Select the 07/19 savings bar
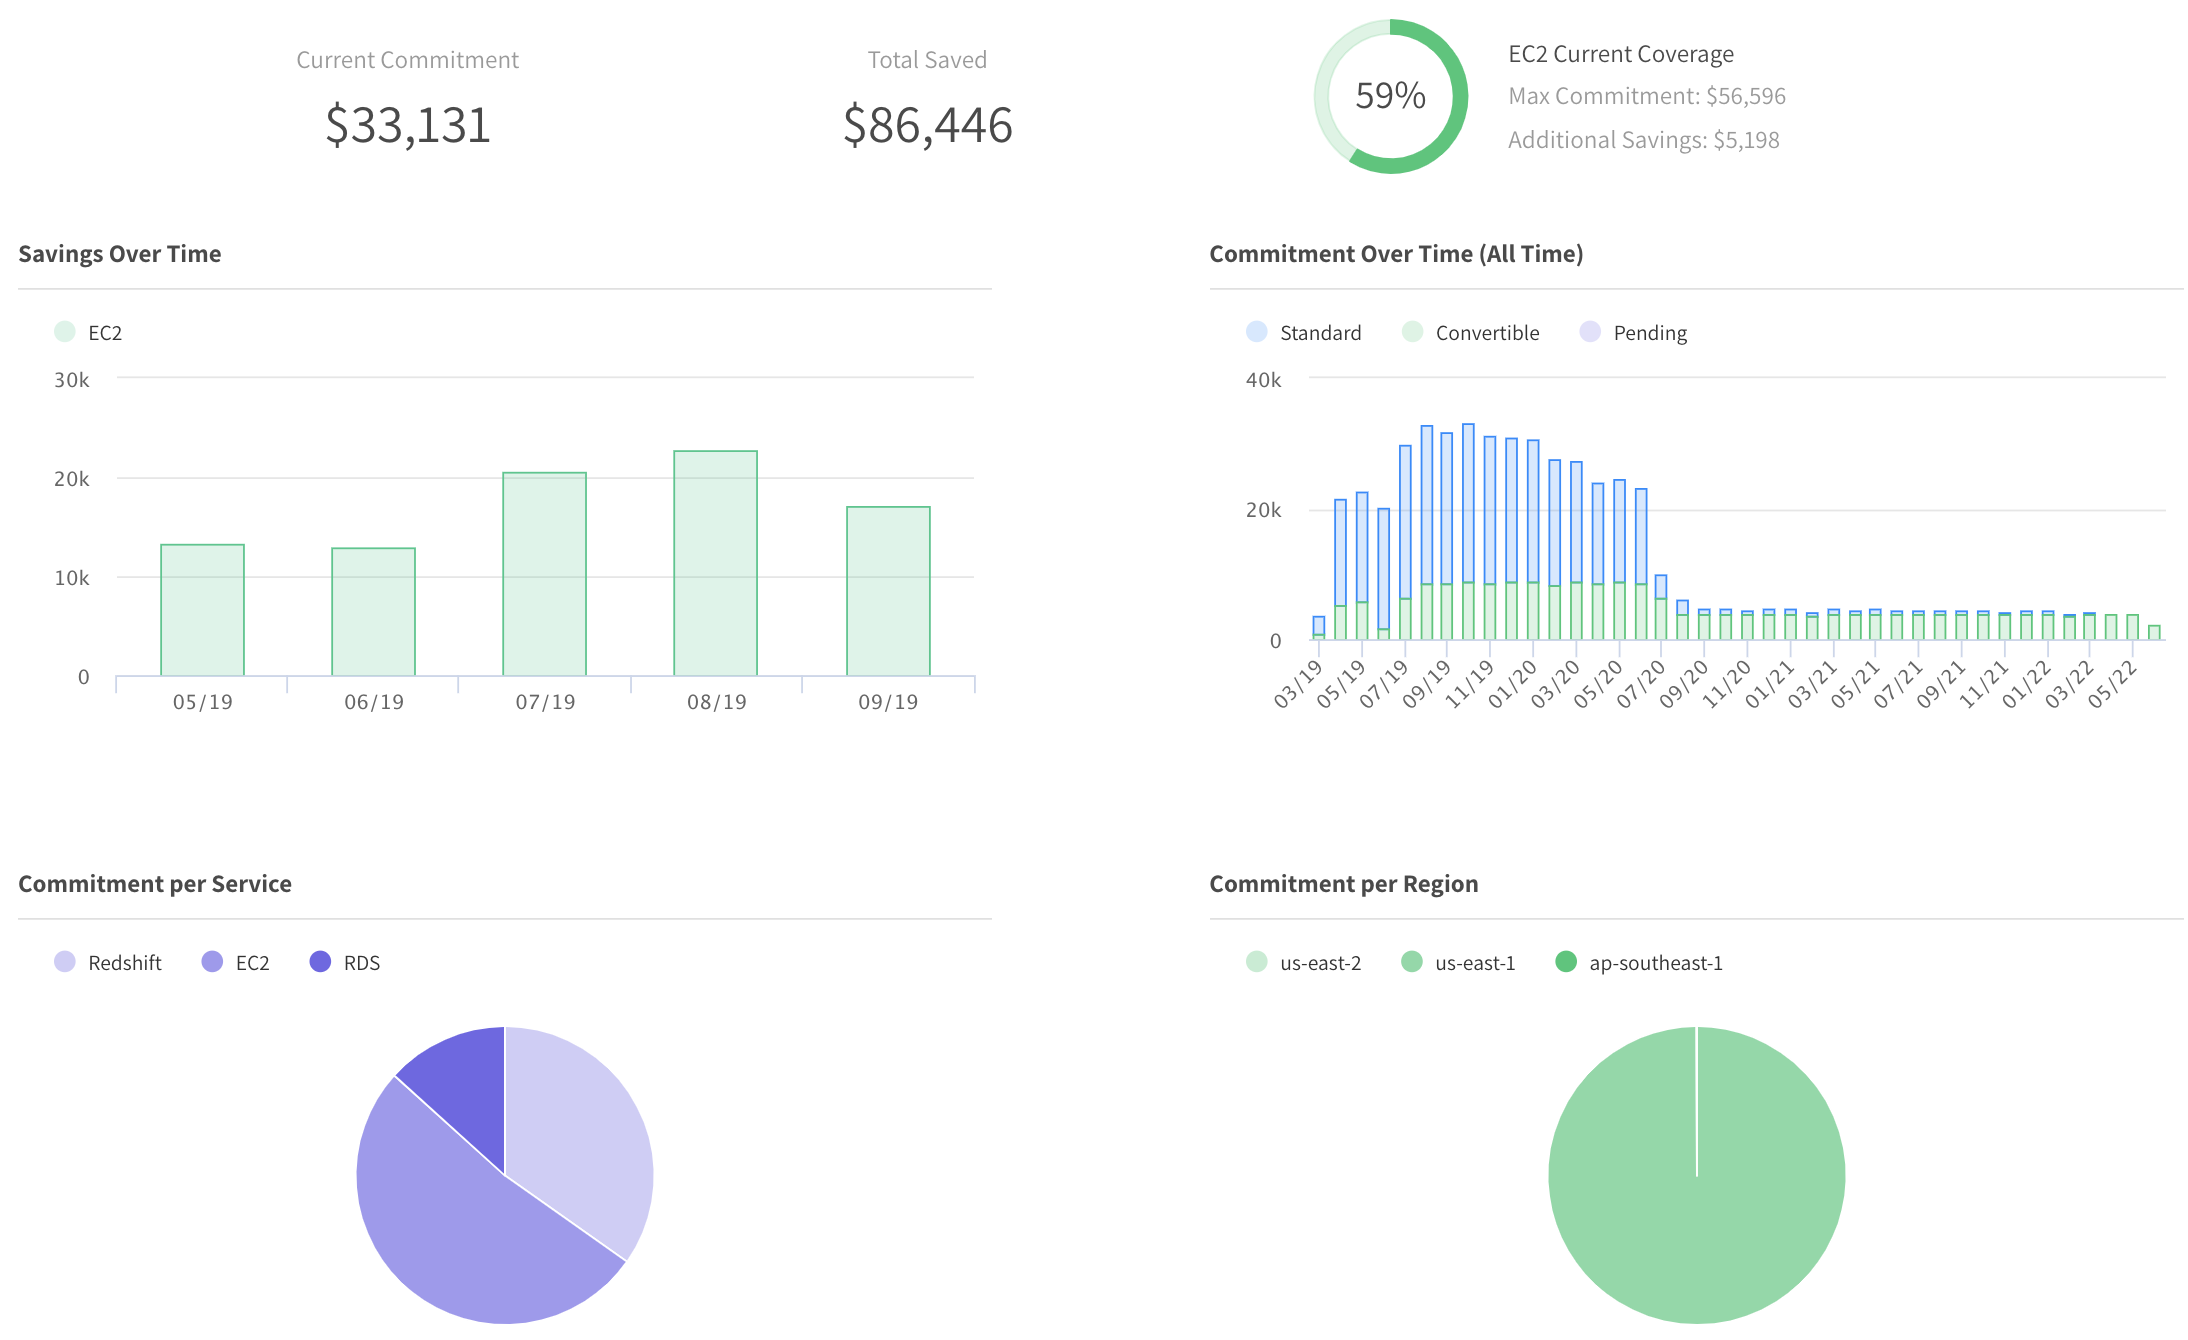Image resolution: width=2188 pixels, height=1340 pixels. [x=544, y=574]
